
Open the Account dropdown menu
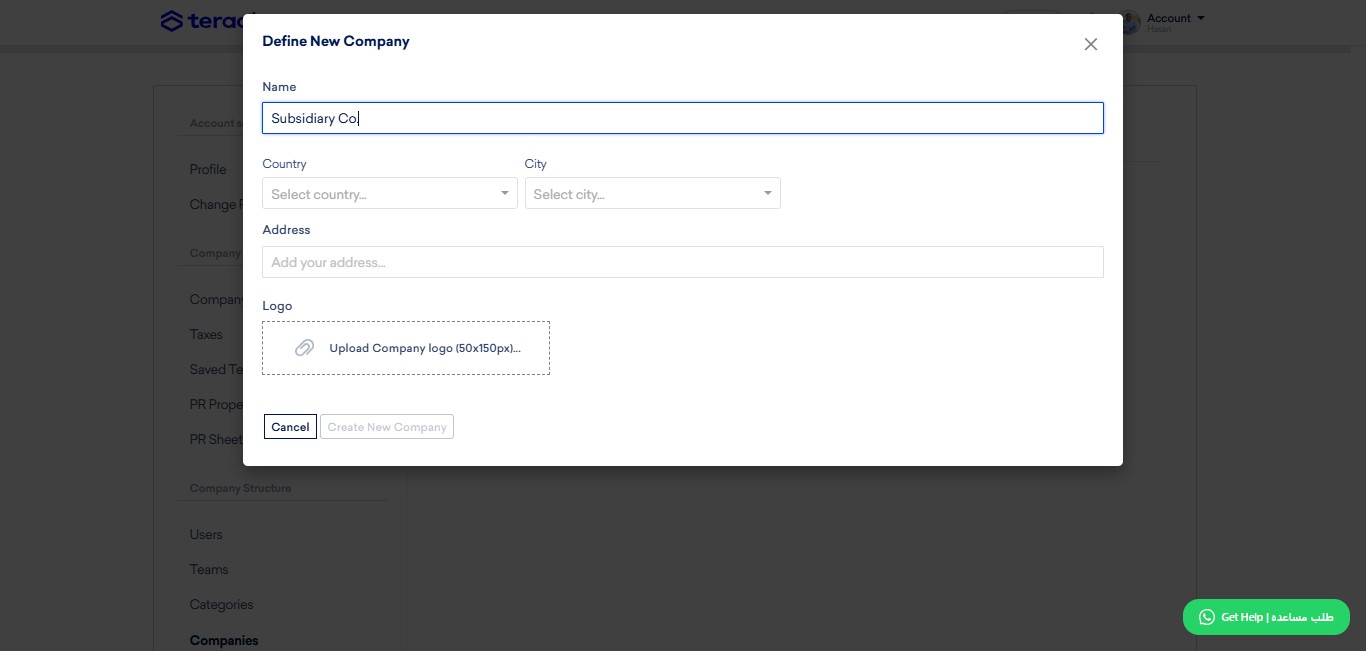1175,18
